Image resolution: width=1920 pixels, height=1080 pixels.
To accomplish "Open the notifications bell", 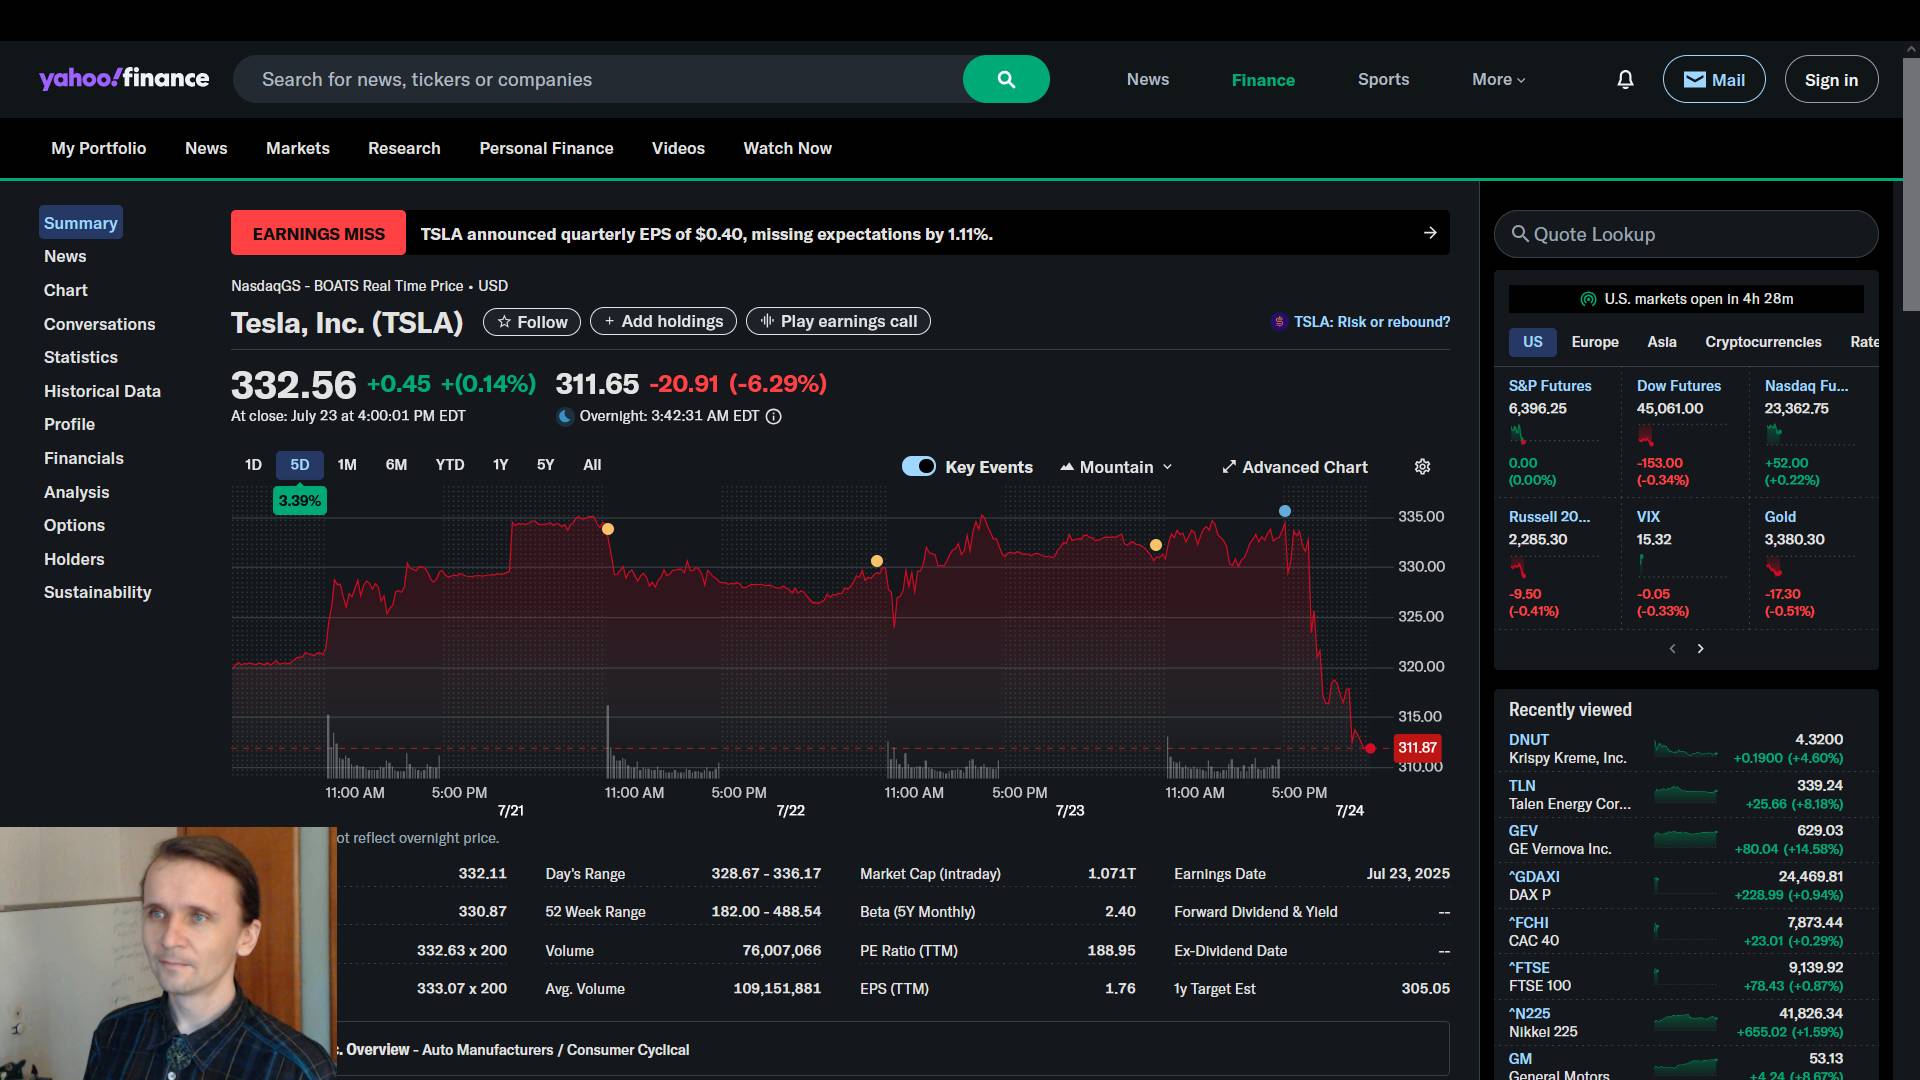I will point(1625,79).
